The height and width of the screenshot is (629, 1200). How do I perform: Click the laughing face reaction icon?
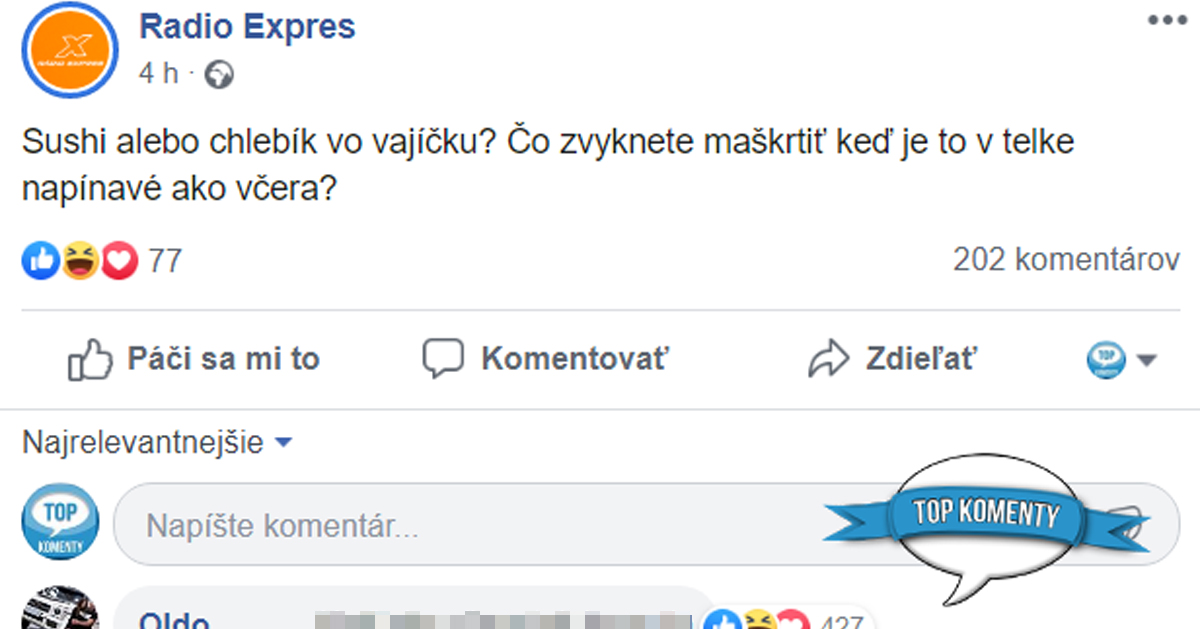click(x=78, y=260)
